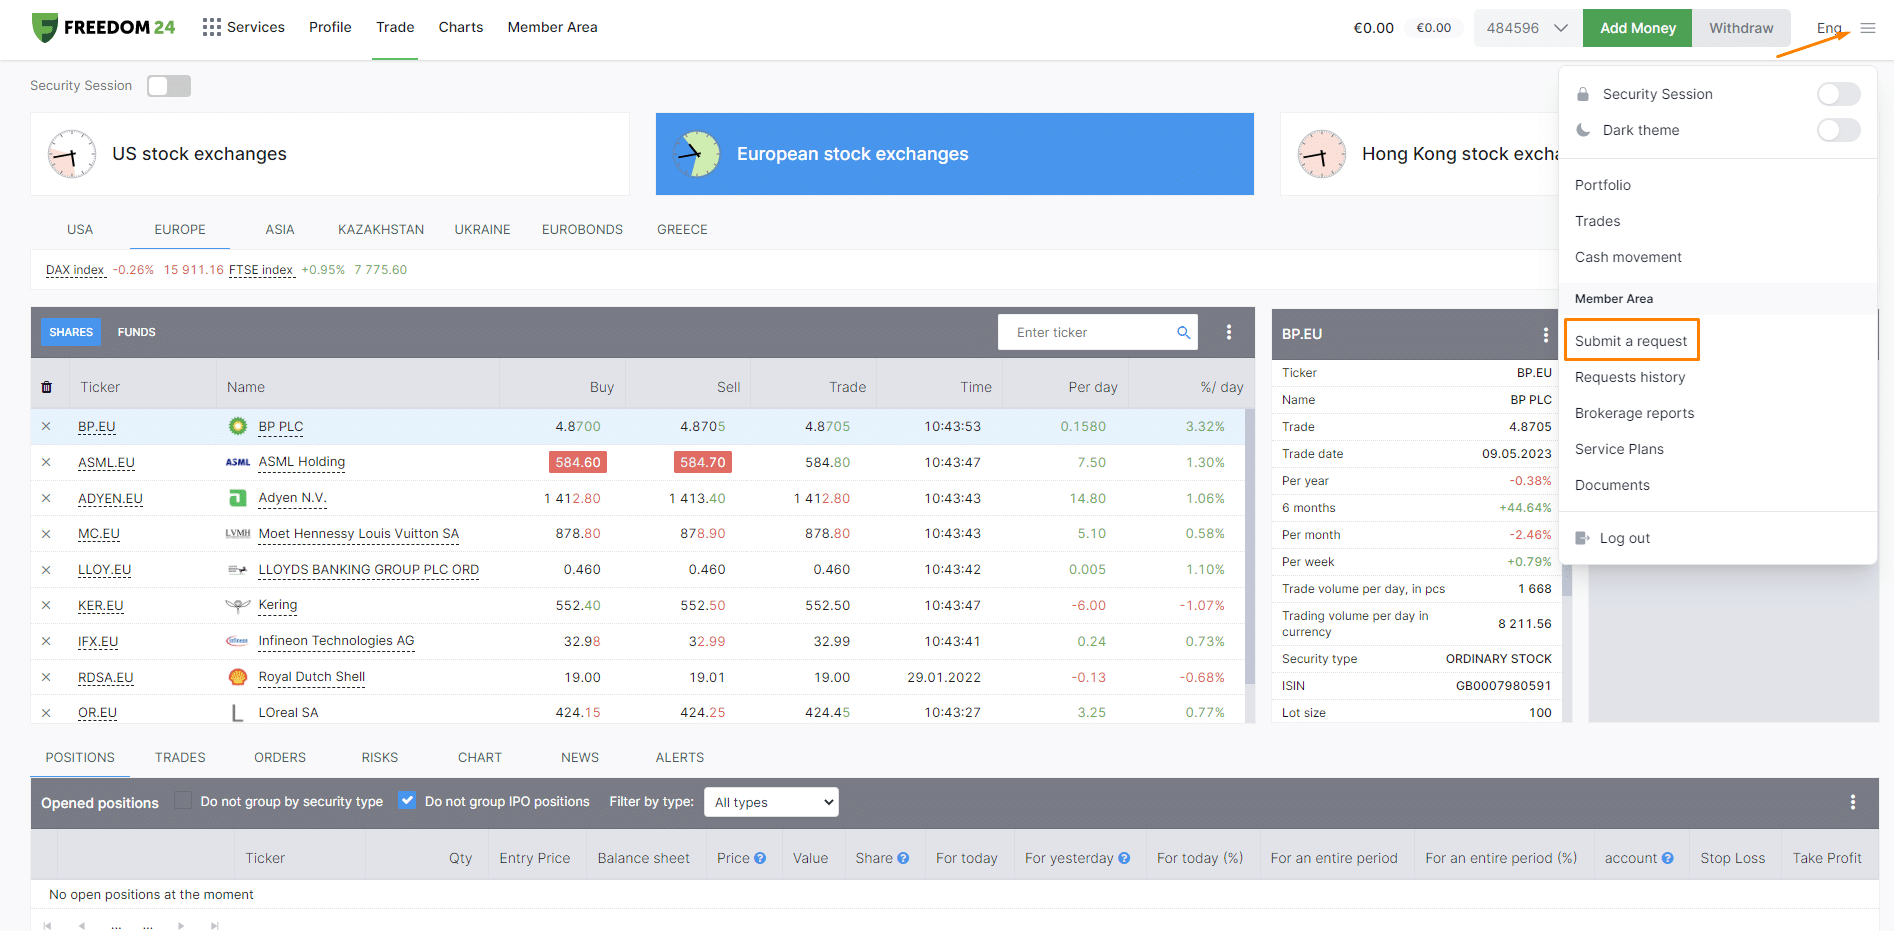Open BP.EU panel three-dot menu
Viewport: 1894px width, 931px height.
click(x=1545, y=334)
